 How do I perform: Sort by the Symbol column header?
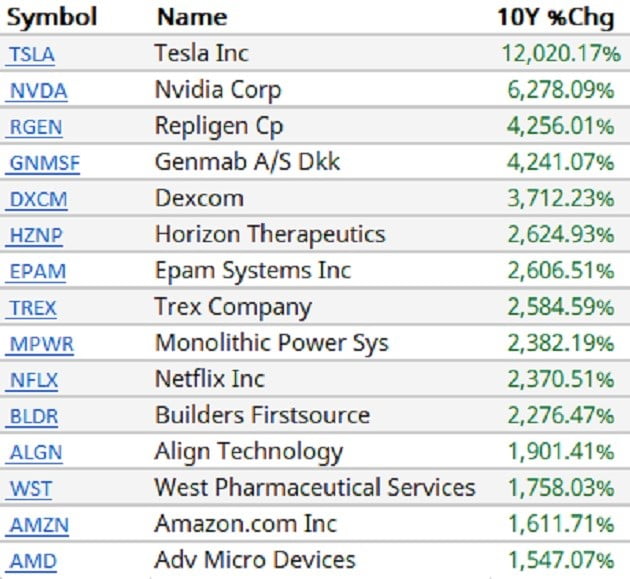pyautogui.click(x=52, y=17)
